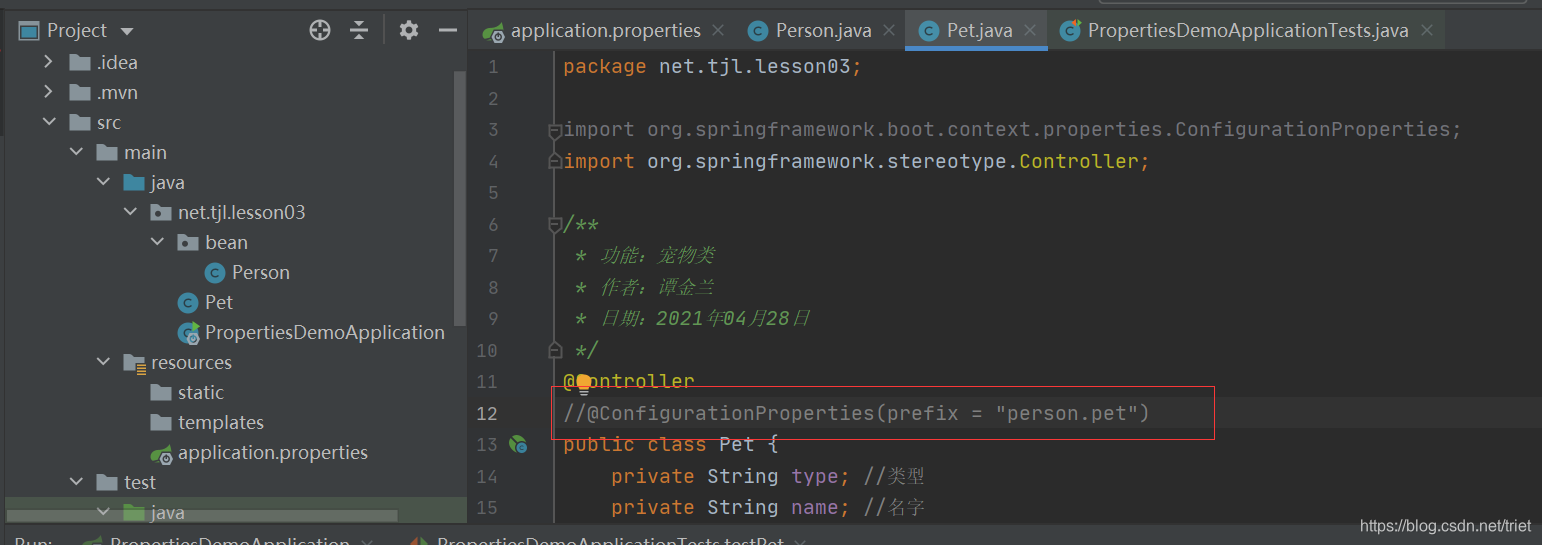Fold the Javadoc comment on line 6

(555, 225)
